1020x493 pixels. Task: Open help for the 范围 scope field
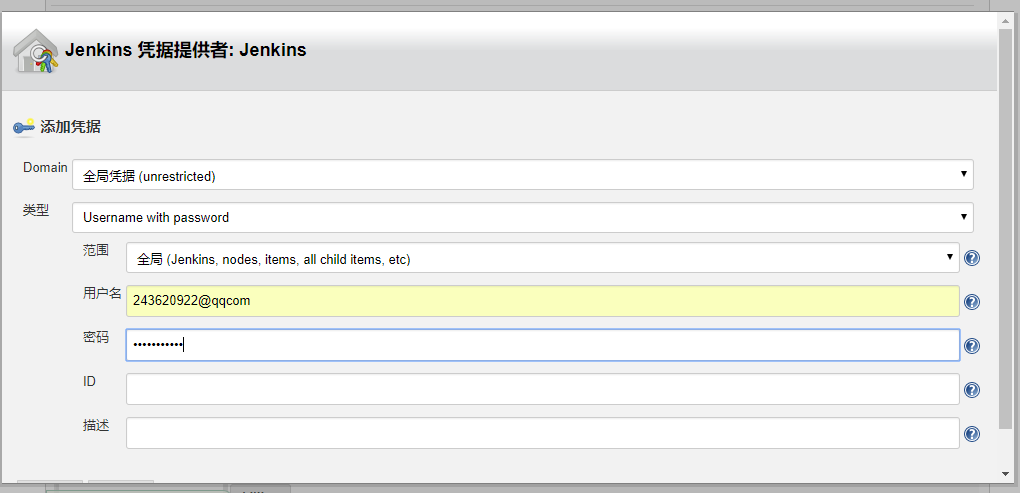[971, 258]
